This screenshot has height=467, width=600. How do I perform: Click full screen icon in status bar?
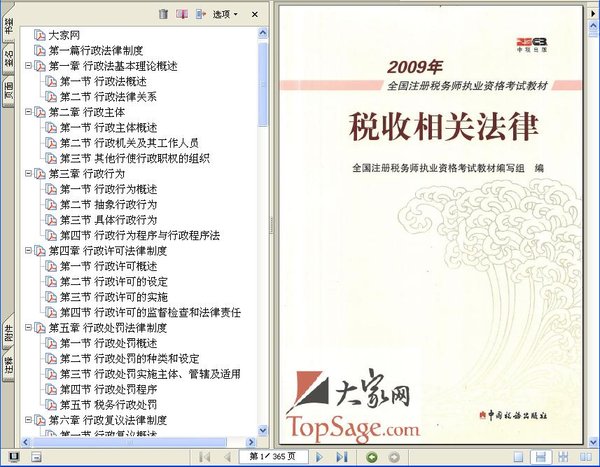click(14, 457)
